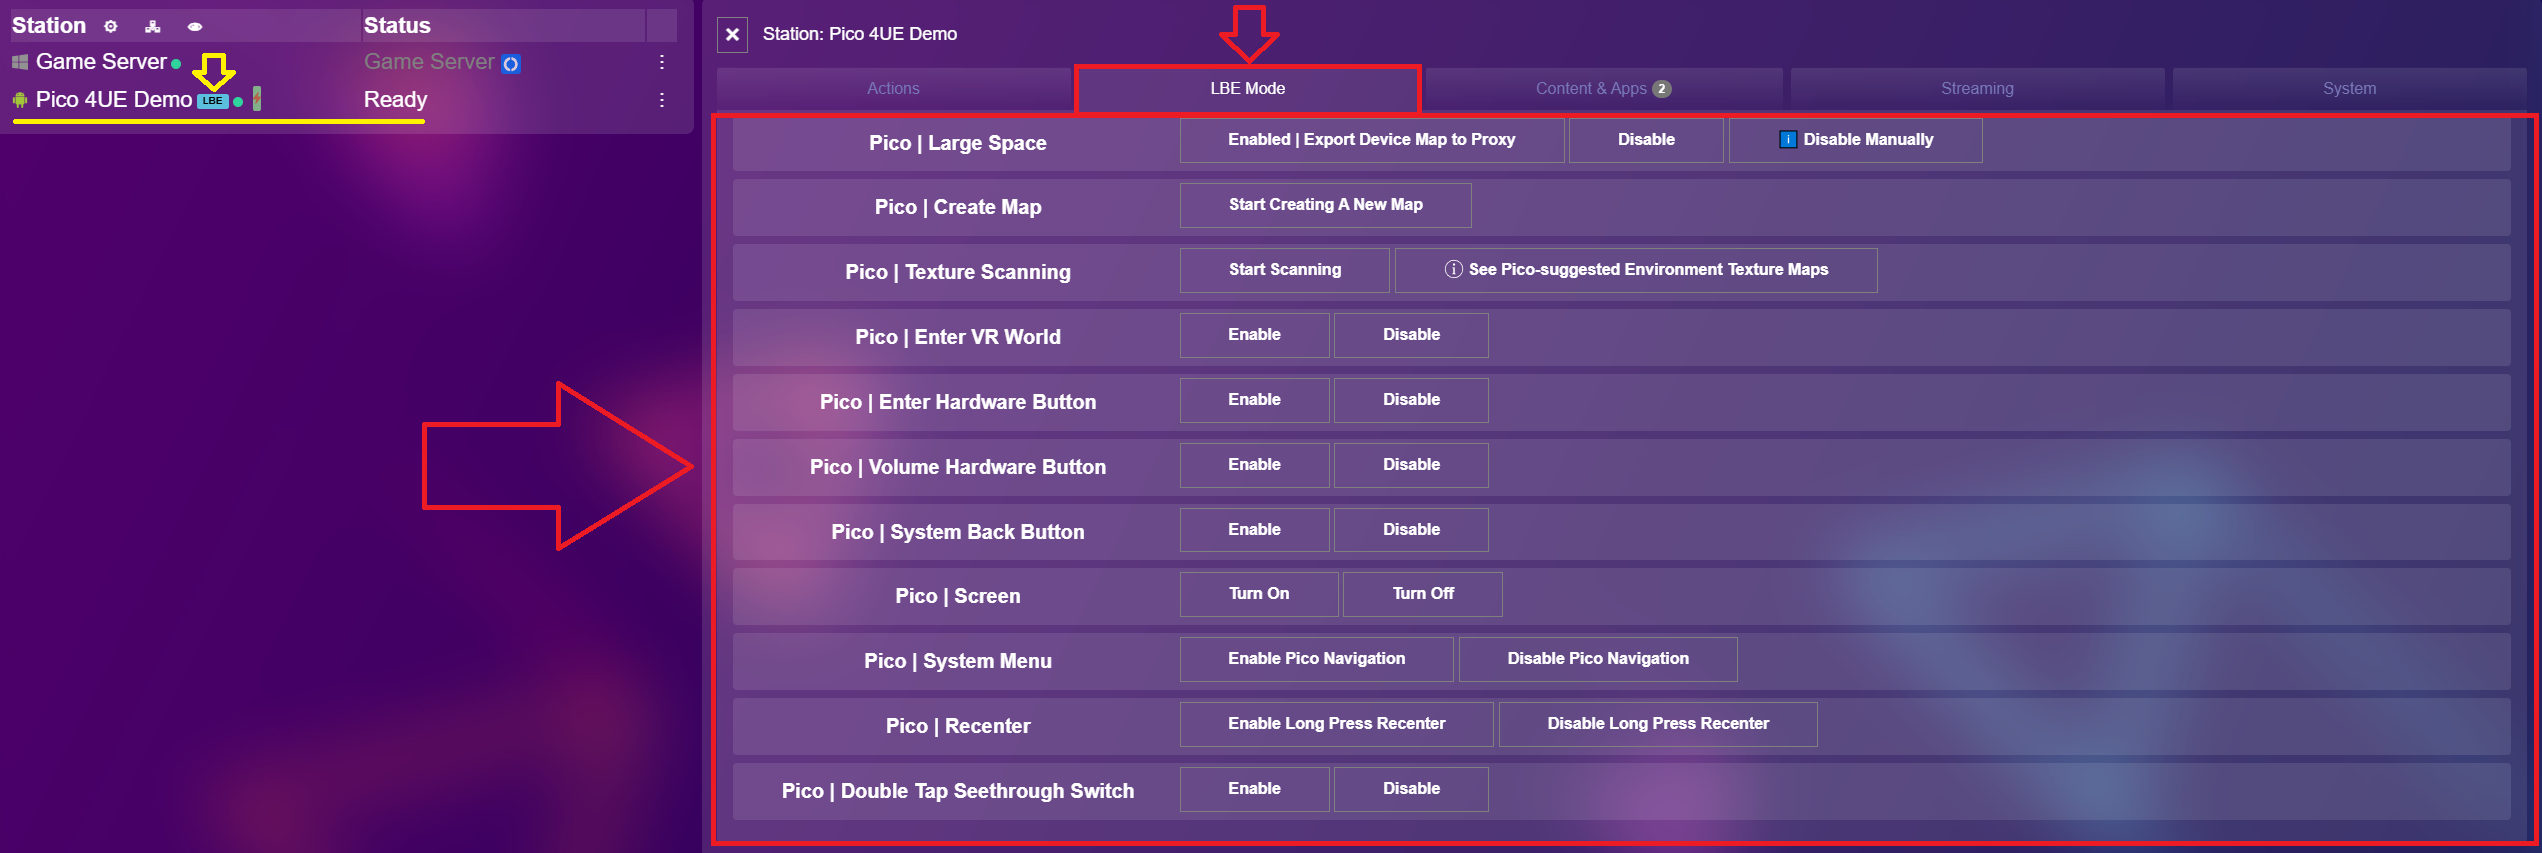
Task: Disable Pico Enter VR World
Action: (1411, 335)
